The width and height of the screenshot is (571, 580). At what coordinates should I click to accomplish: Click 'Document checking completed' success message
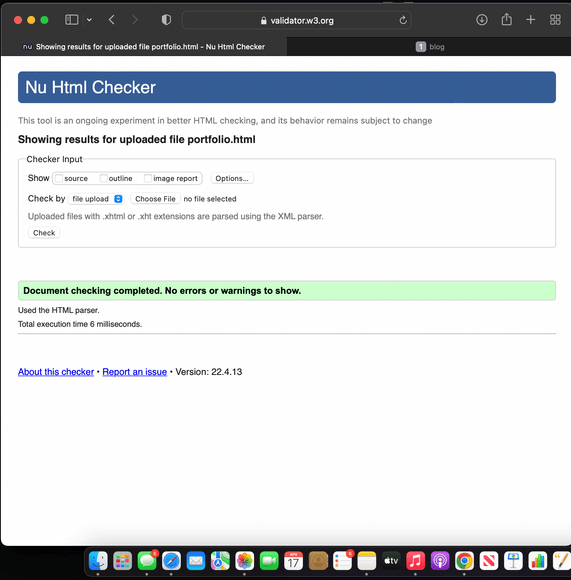287,291
